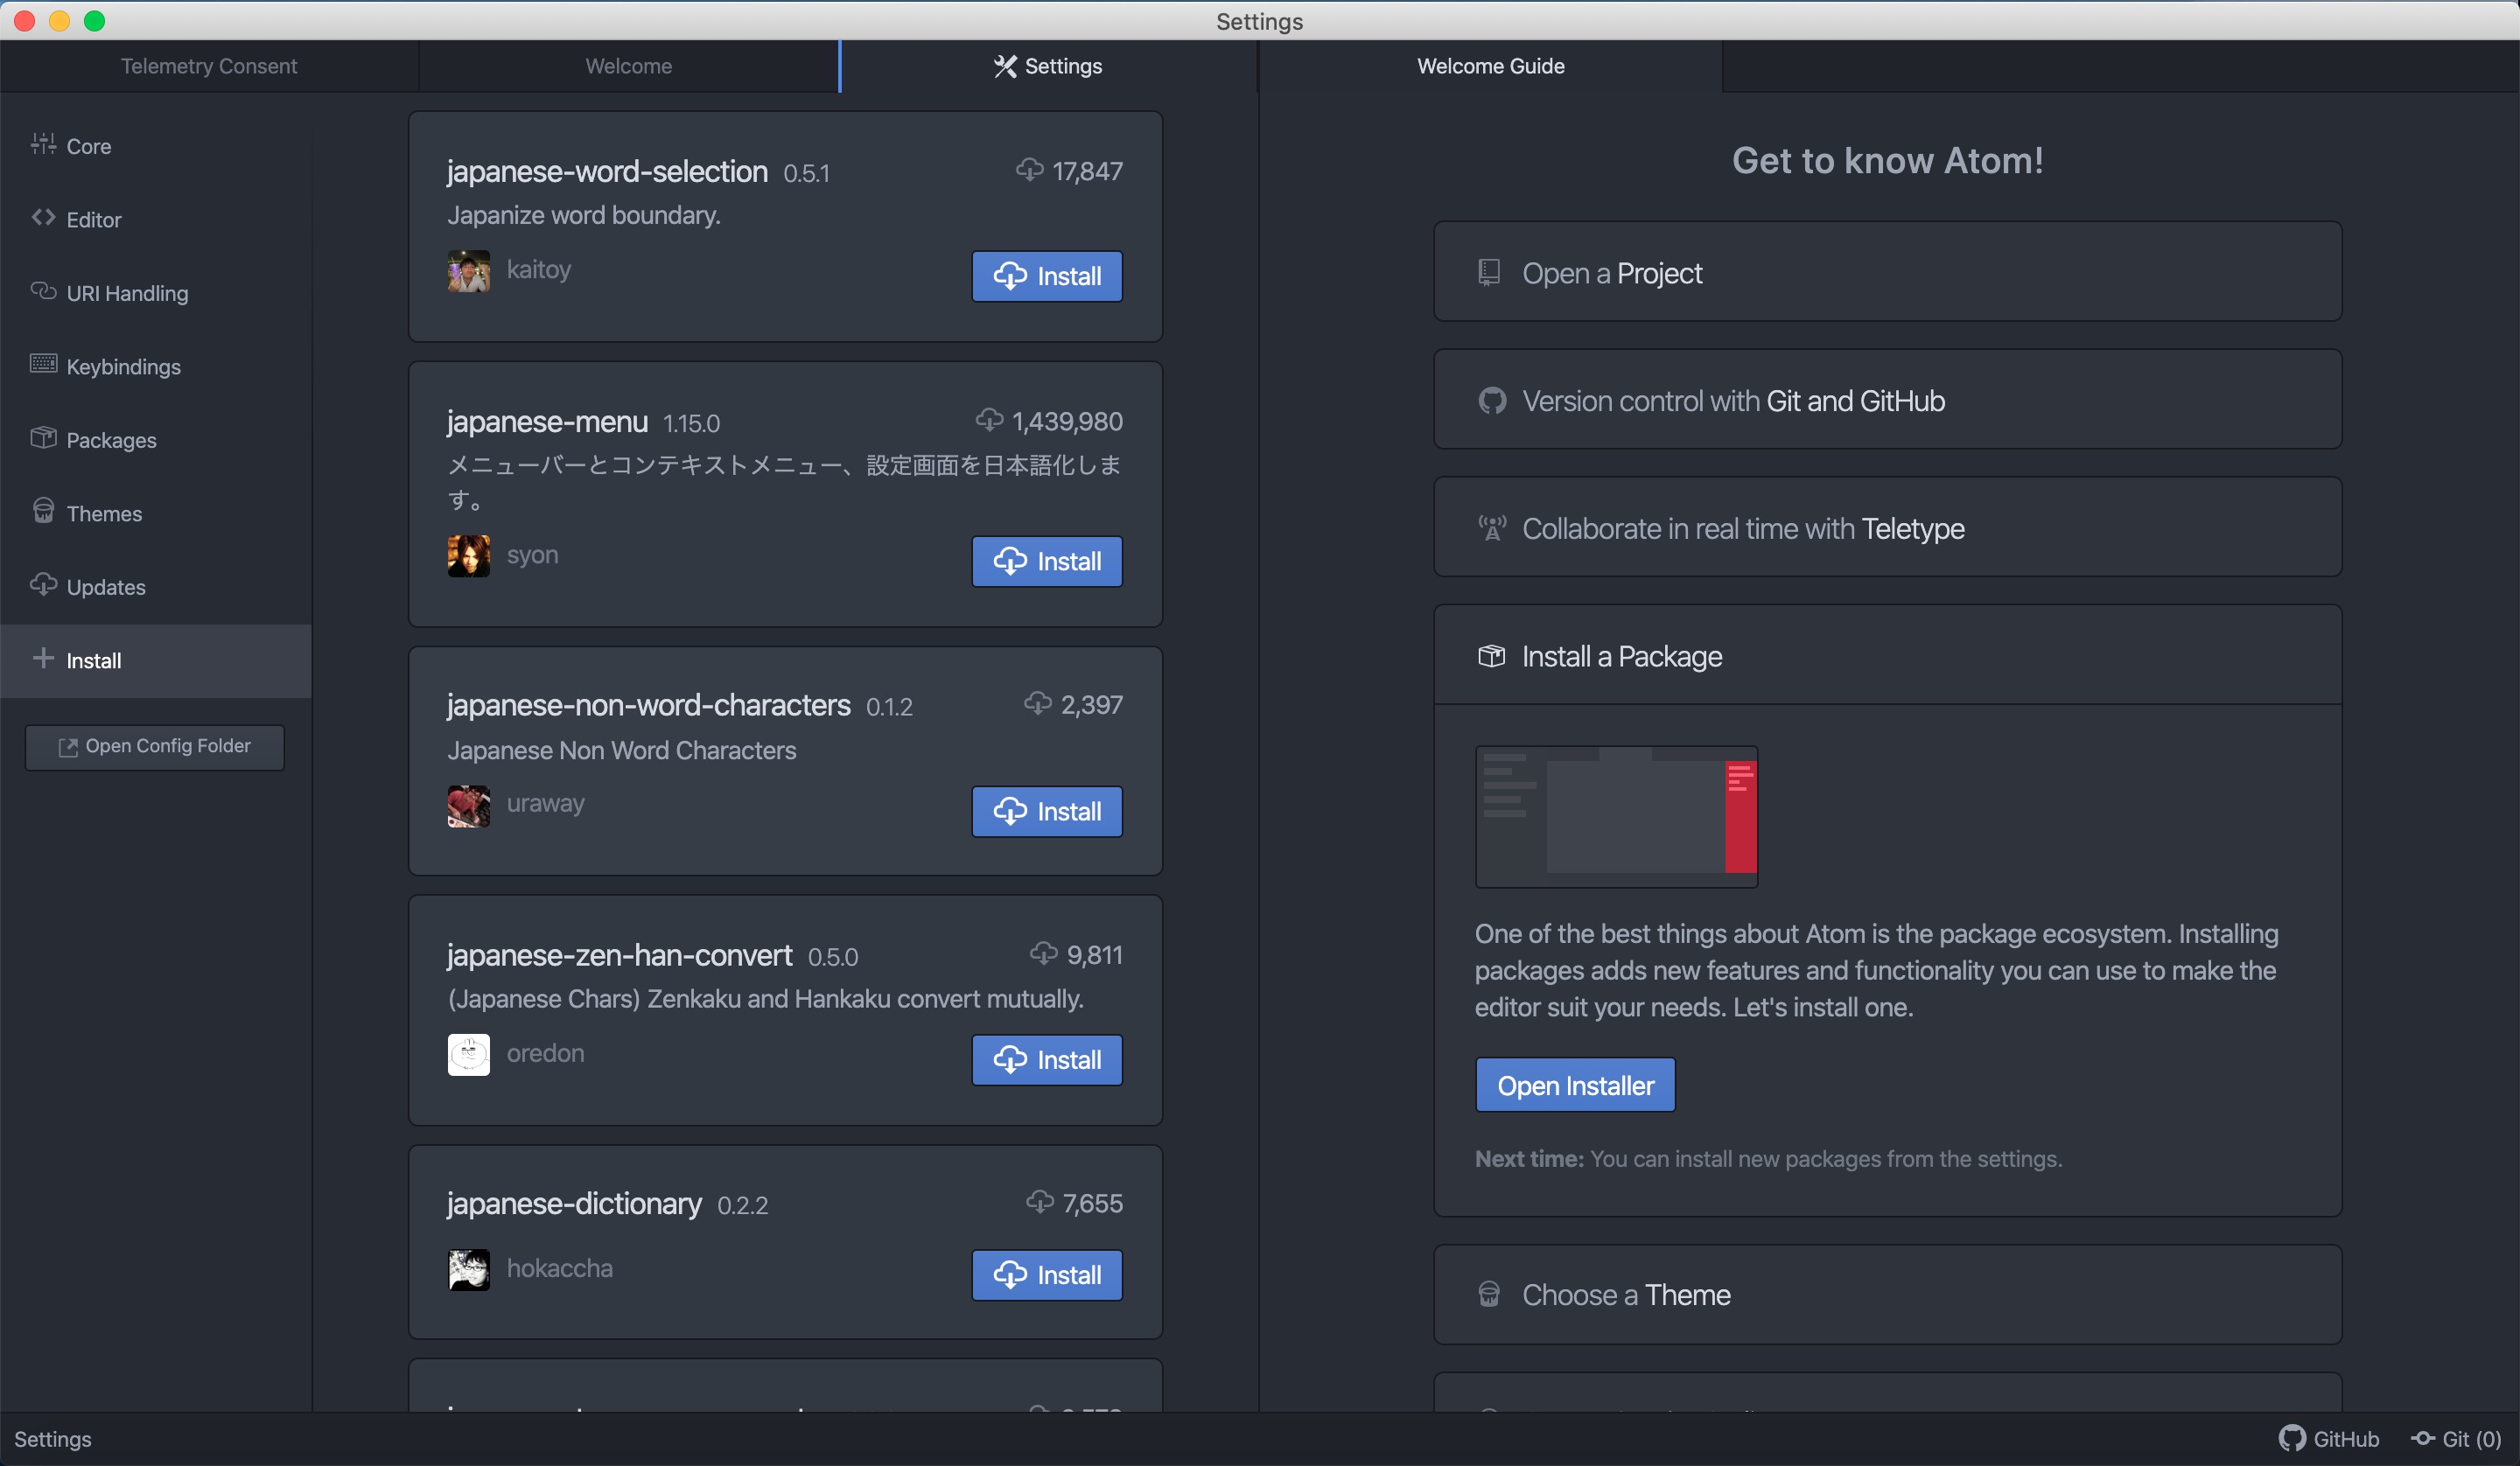The image size is (2520, 1466).
Task: Click the project repo icon in Welcome Guide
Action: pyautogui.click(x=1489, y=272)
